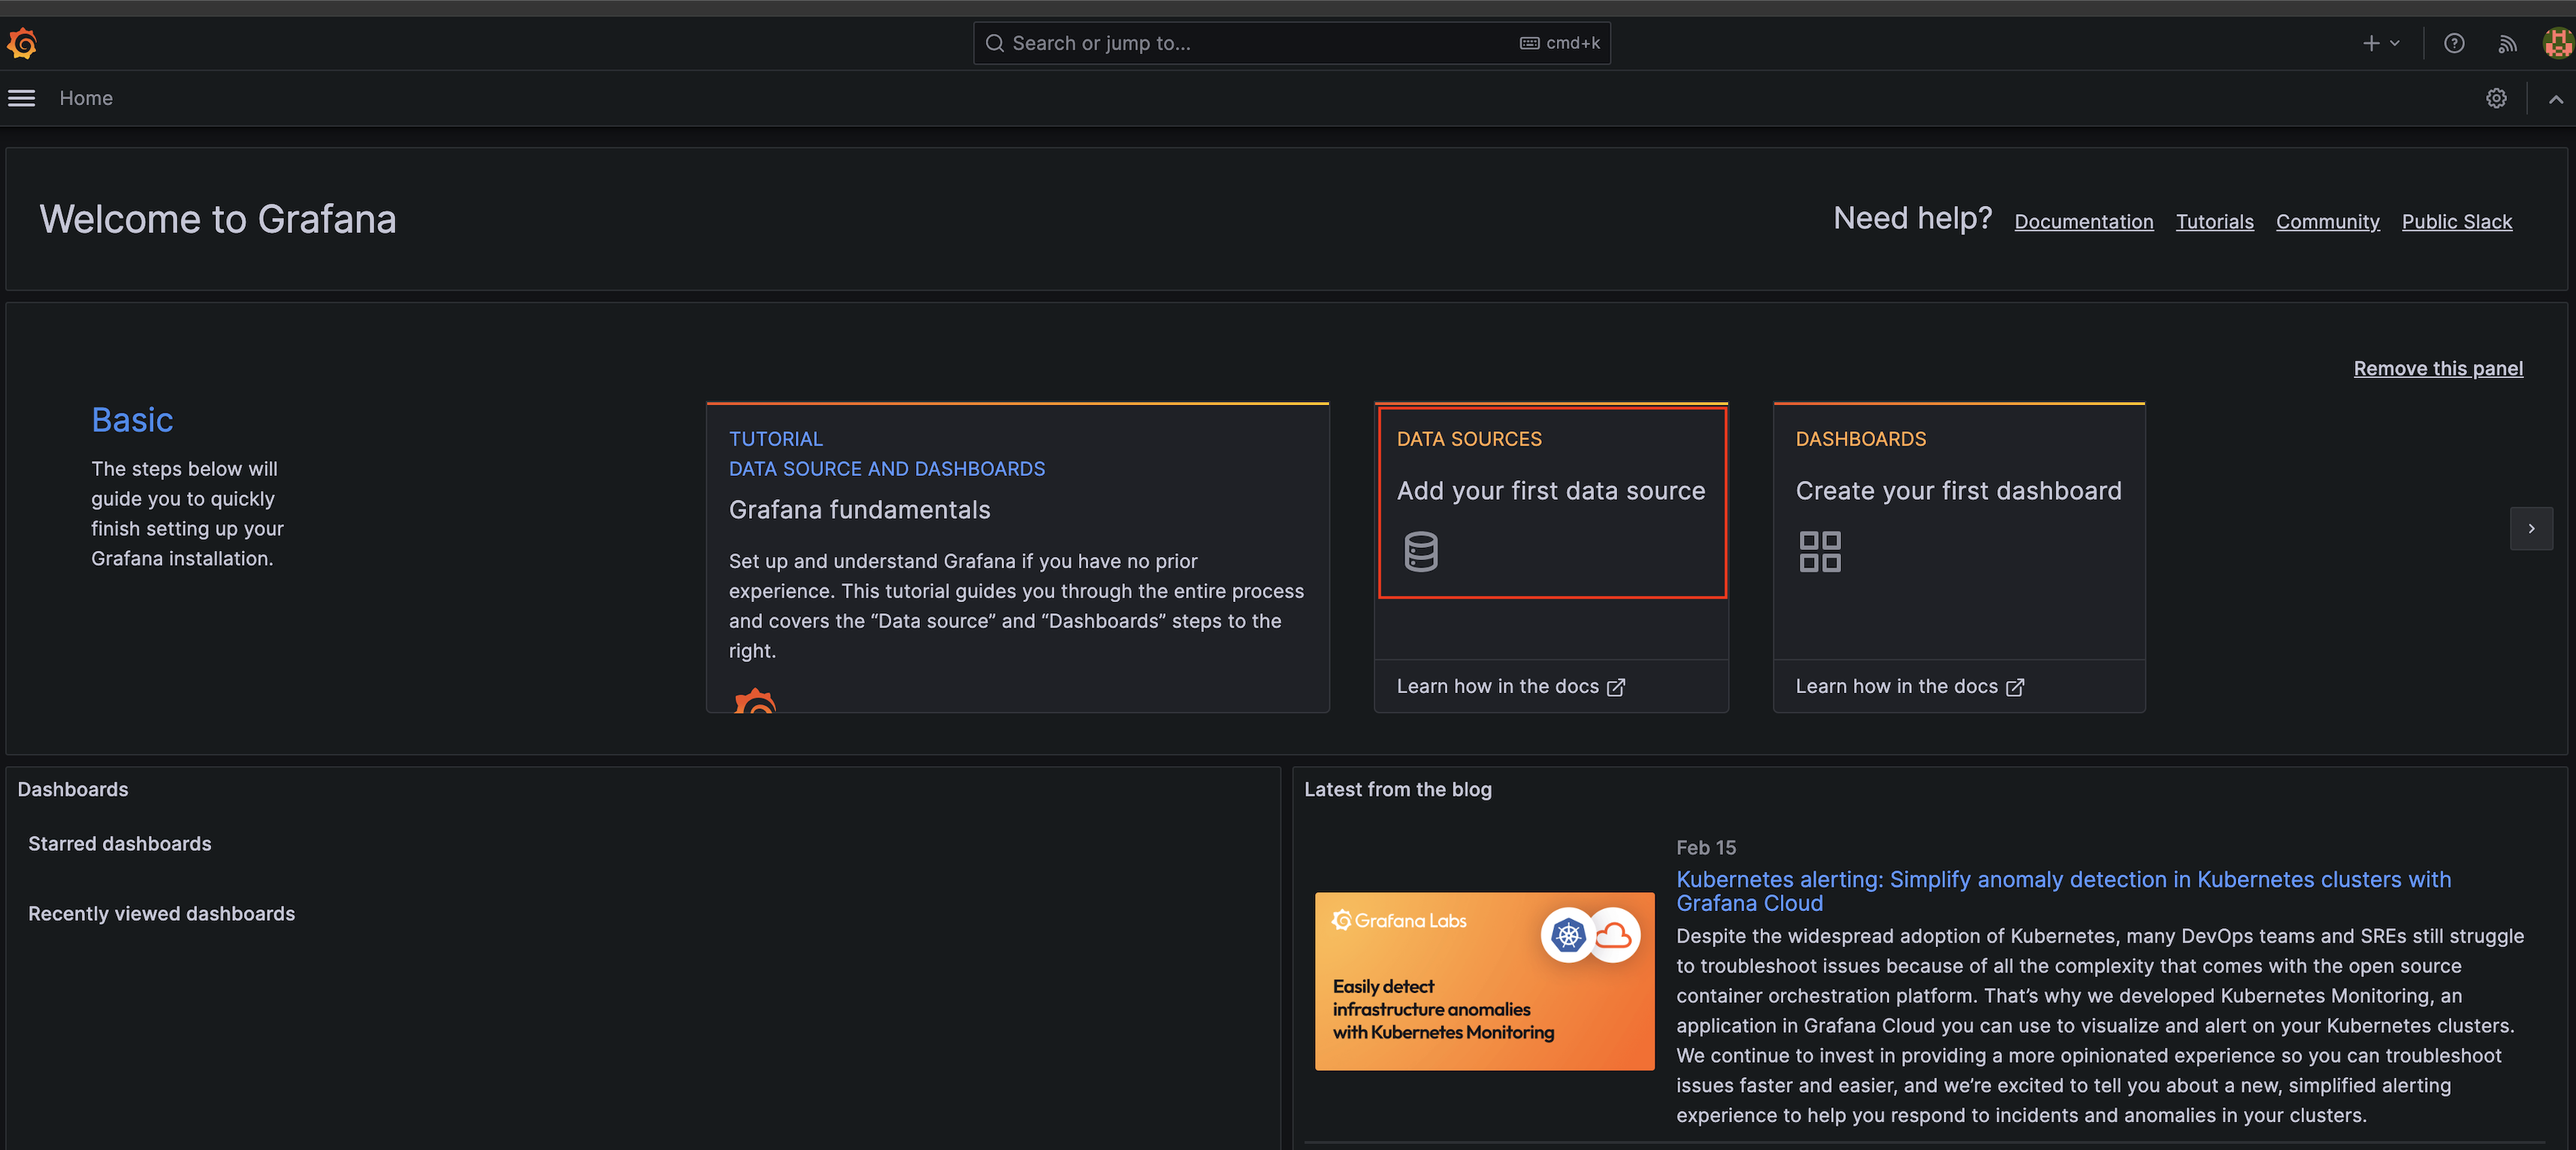This screenshot has width=2576, height=1150.
Task: Collapse the top search bar chevron
Action: (x=2555, y=98)
